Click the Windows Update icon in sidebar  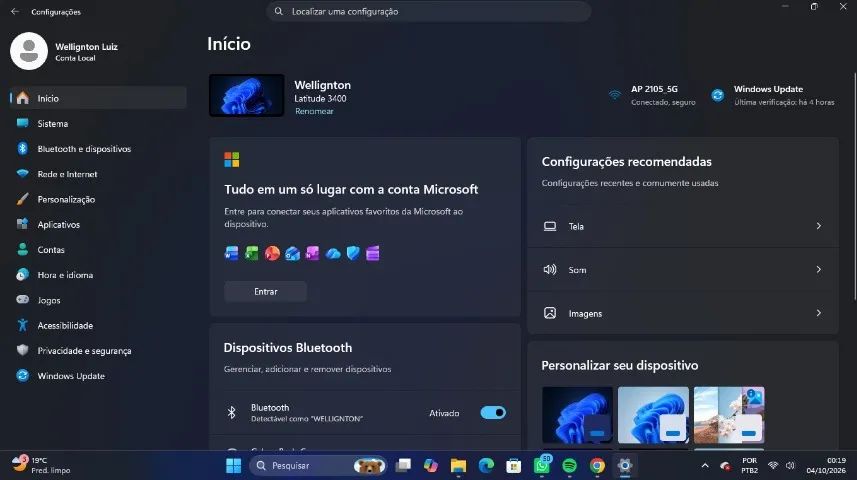tap(22, 376)
